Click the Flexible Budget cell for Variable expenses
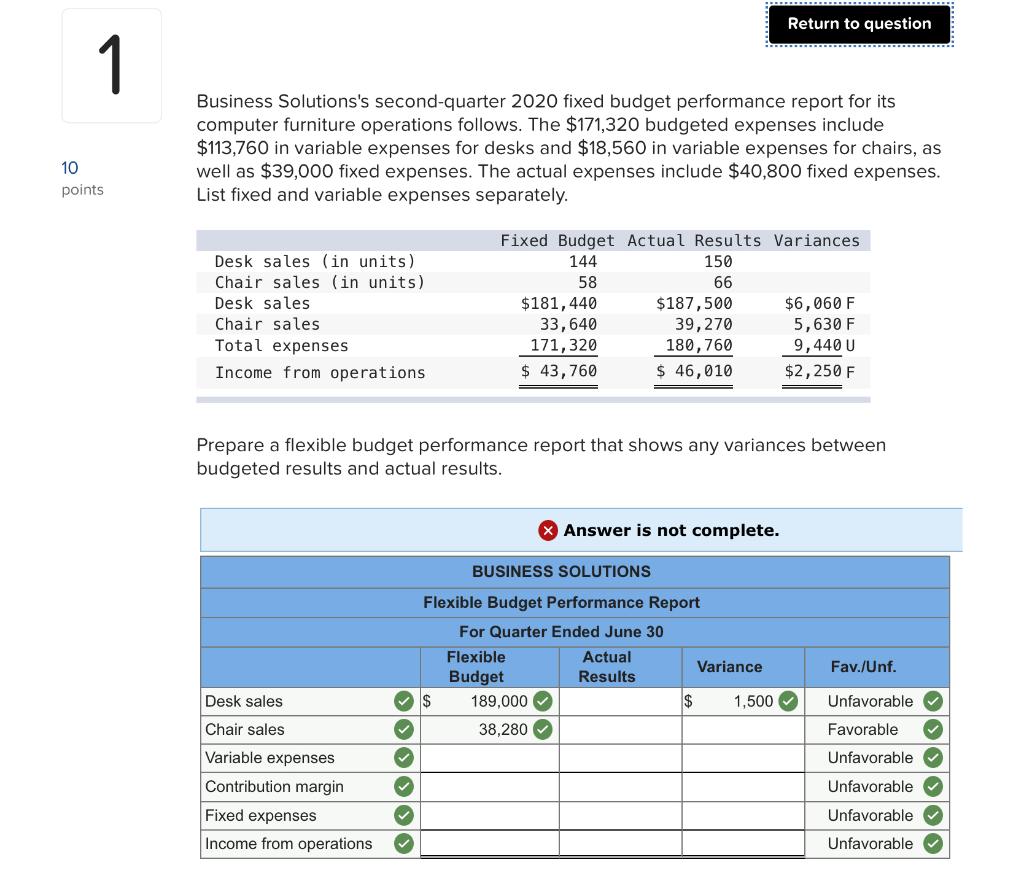Image resolution: width=1024 pixels, height=892 pixels. click(488, 758)
